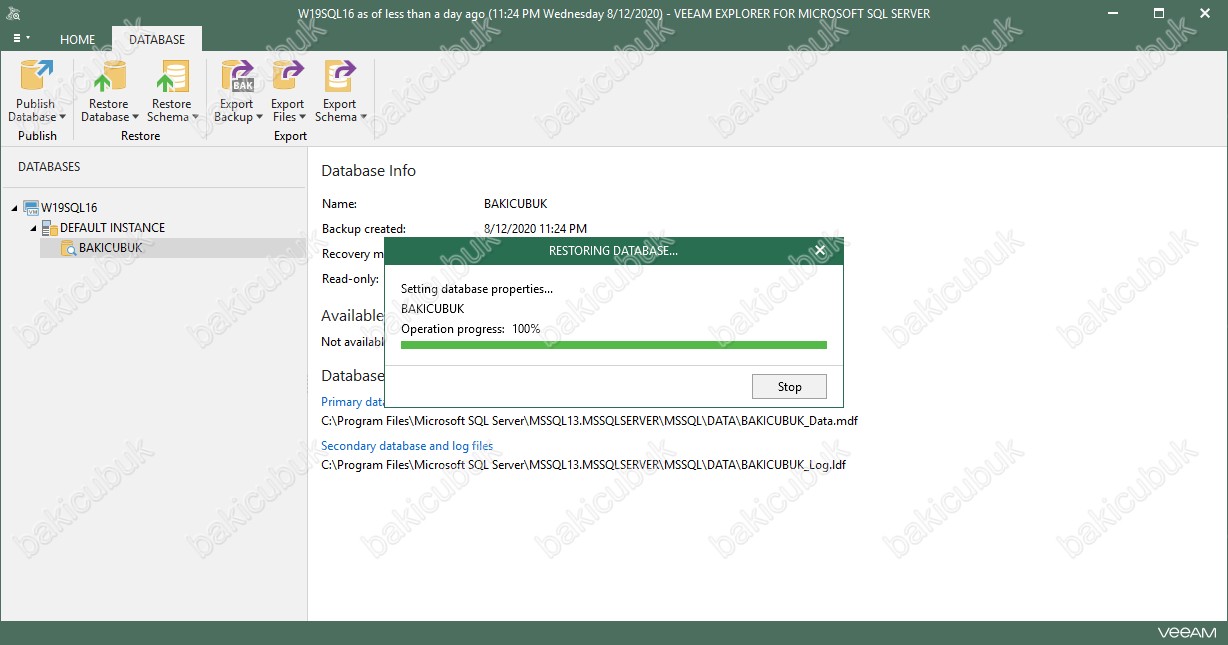Click the Publish Database icon
This screenshot has height=645, width=1228.
pyautogui.click(x=36, y=76)
